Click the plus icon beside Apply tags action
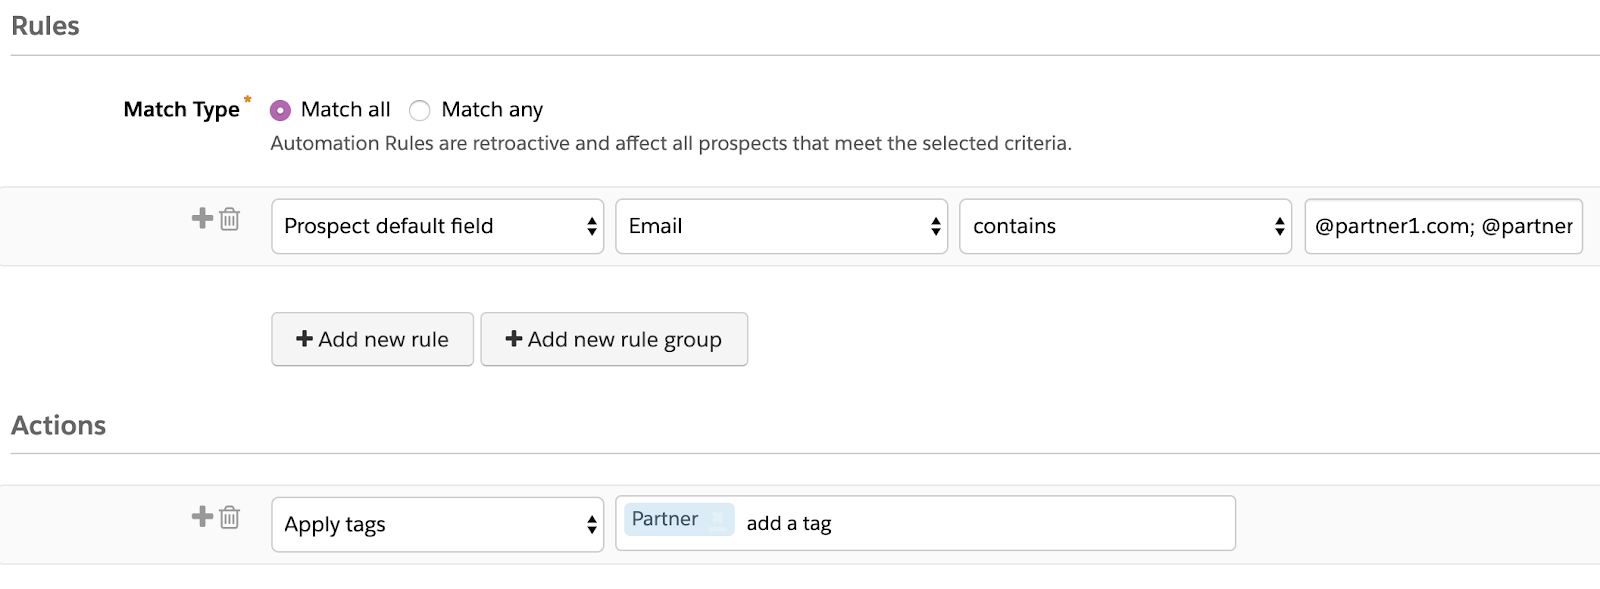The image size is (1600, 589). (202, 516)
